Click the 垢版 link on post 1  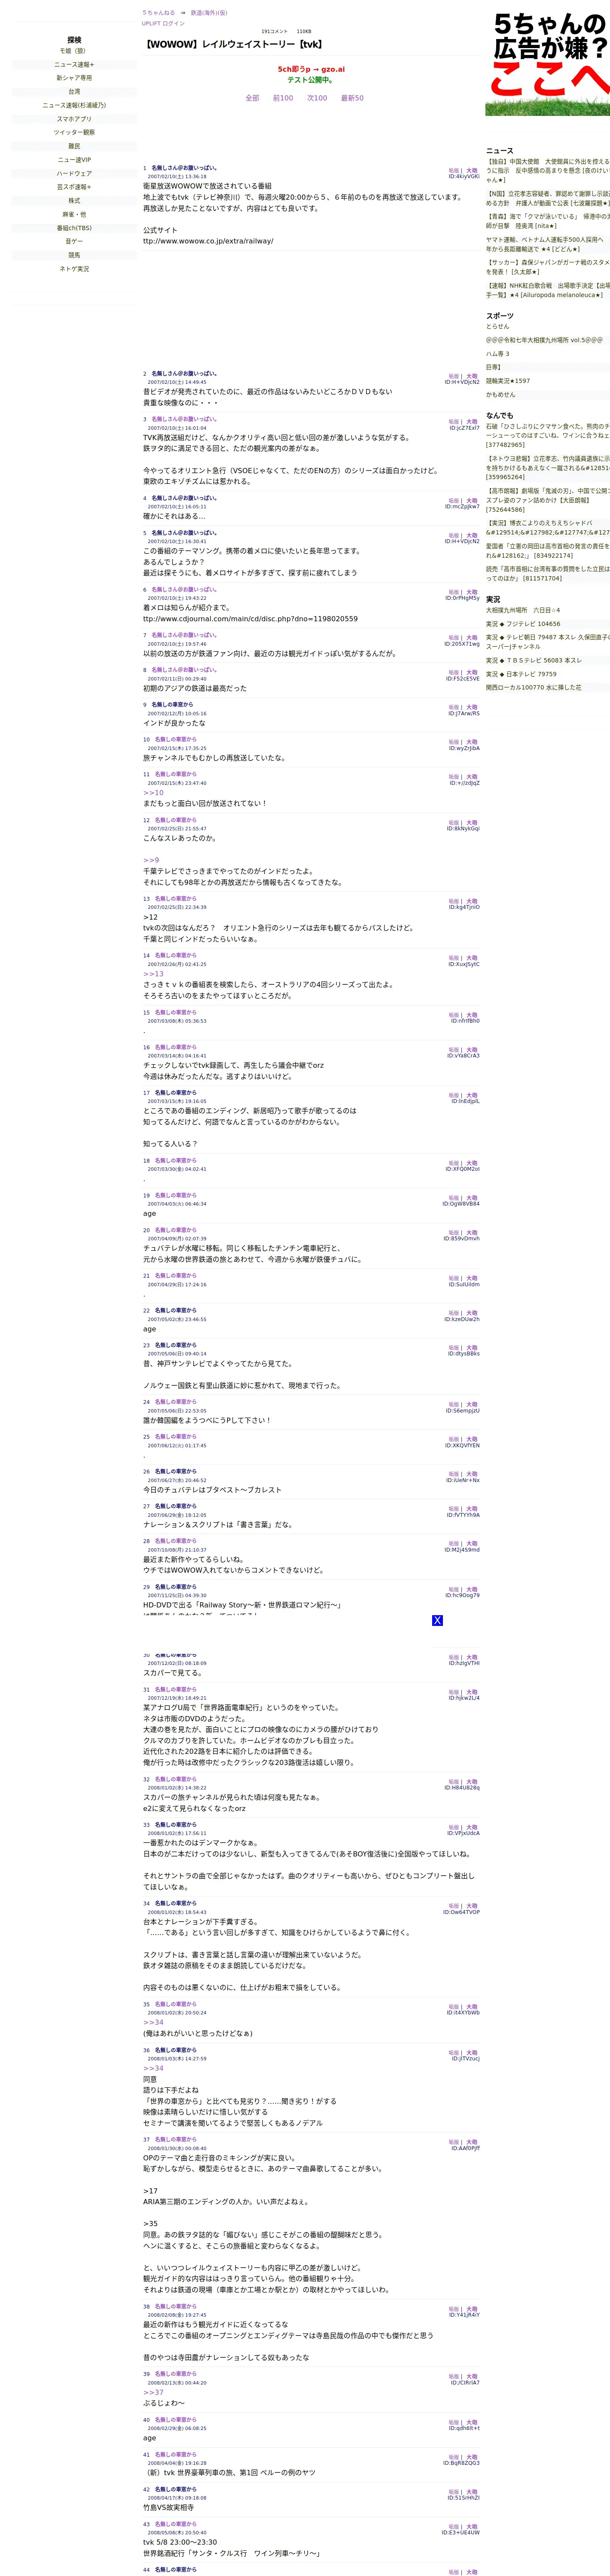(454, 171)
